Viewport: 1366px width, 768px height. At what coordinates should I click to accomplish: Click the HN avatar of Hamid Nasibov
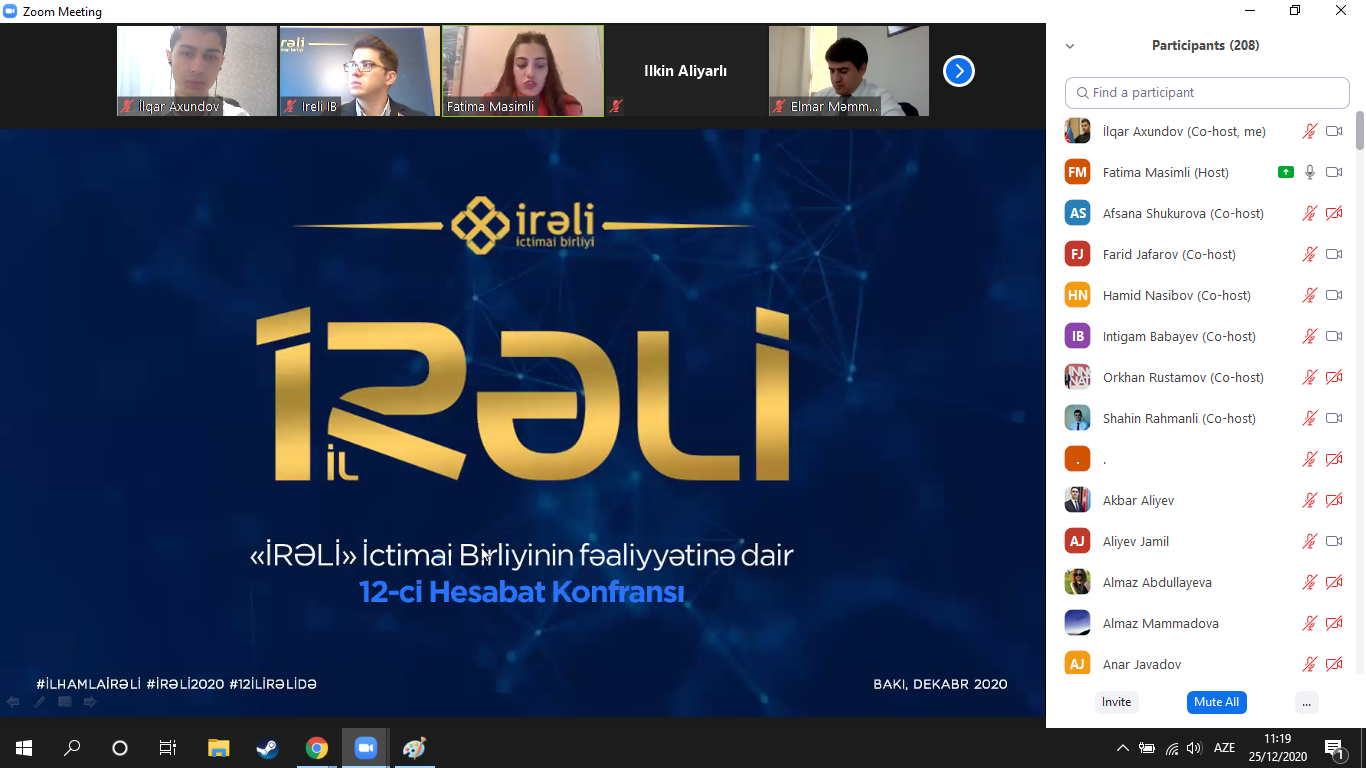pos(1077,295)
